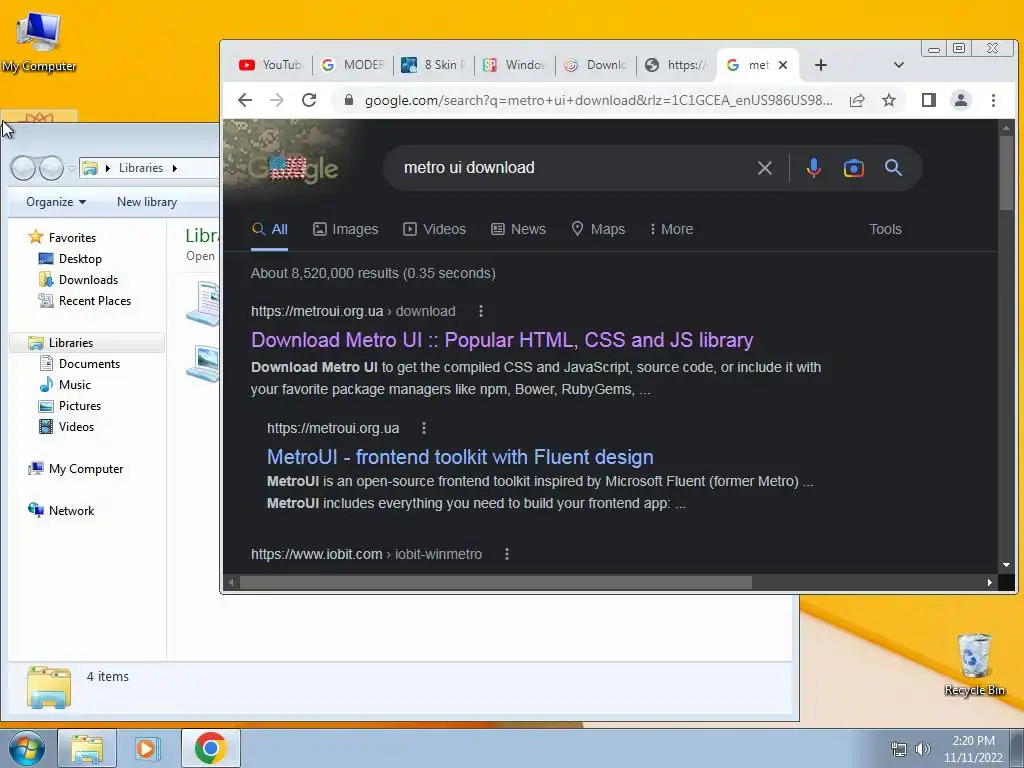Screen dimensions: 1024x768
Task: Open the search Tools option
Action: pyautogui.click(x=885, y=229)
